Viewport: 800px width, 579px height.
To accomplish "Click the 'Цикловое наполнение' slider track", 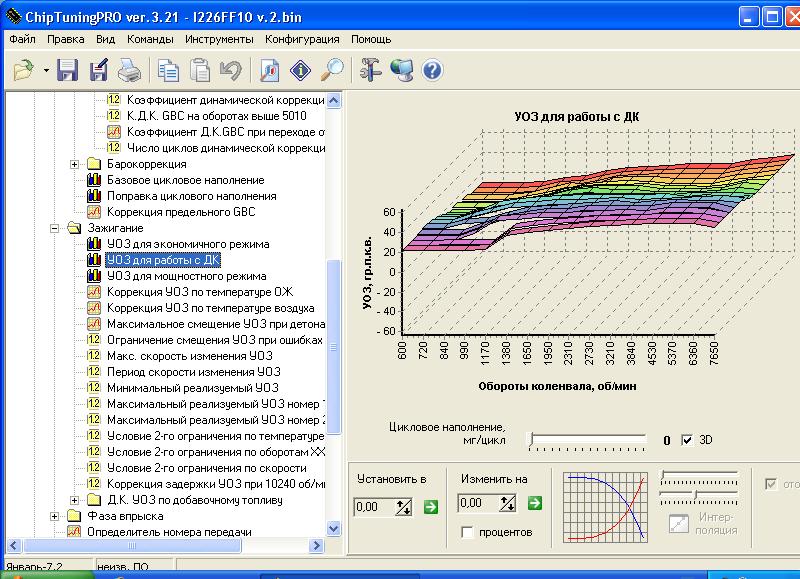I will pyautogui.click(x=590, y=440).
